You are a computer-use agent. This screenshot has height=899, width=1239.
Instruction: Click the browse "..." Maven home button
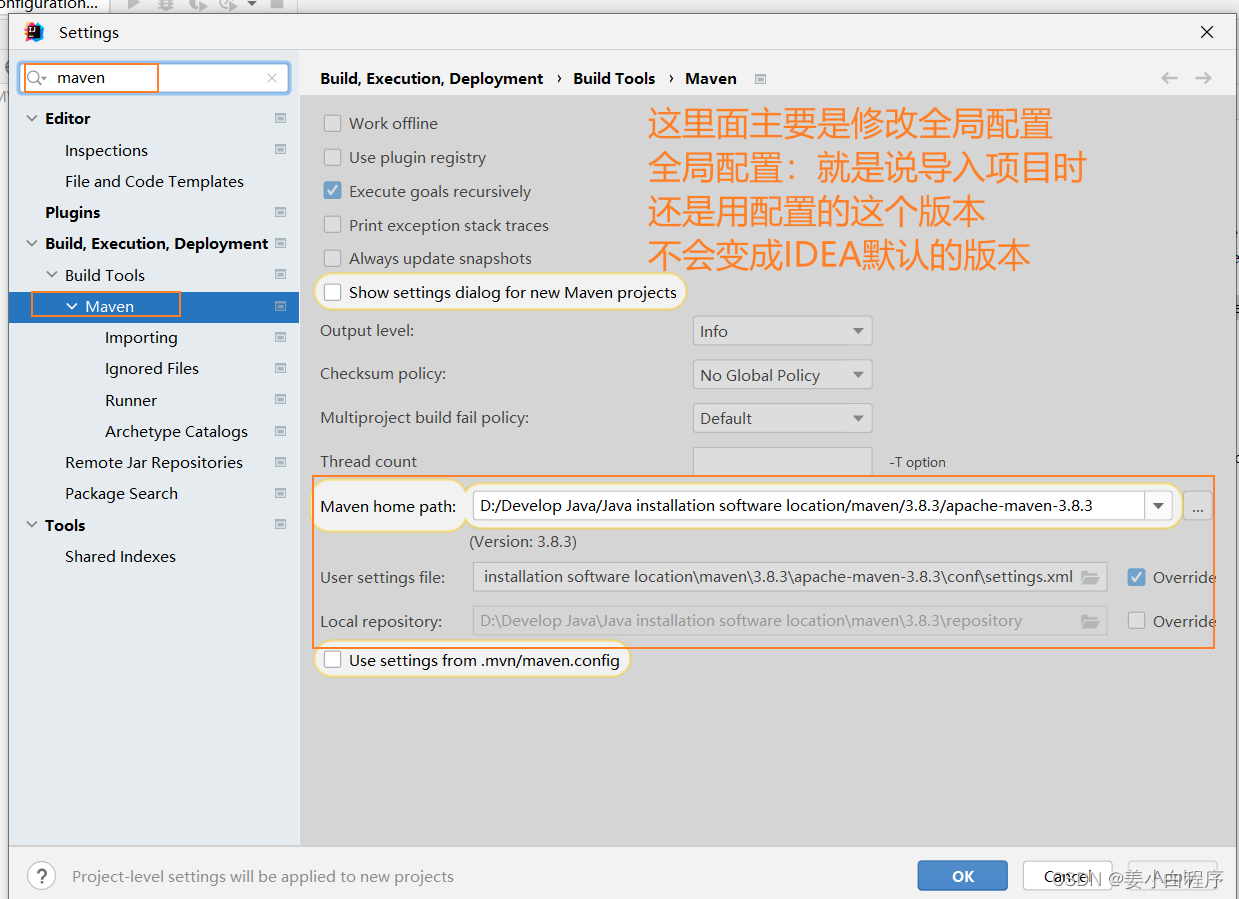coord(1197,506)
